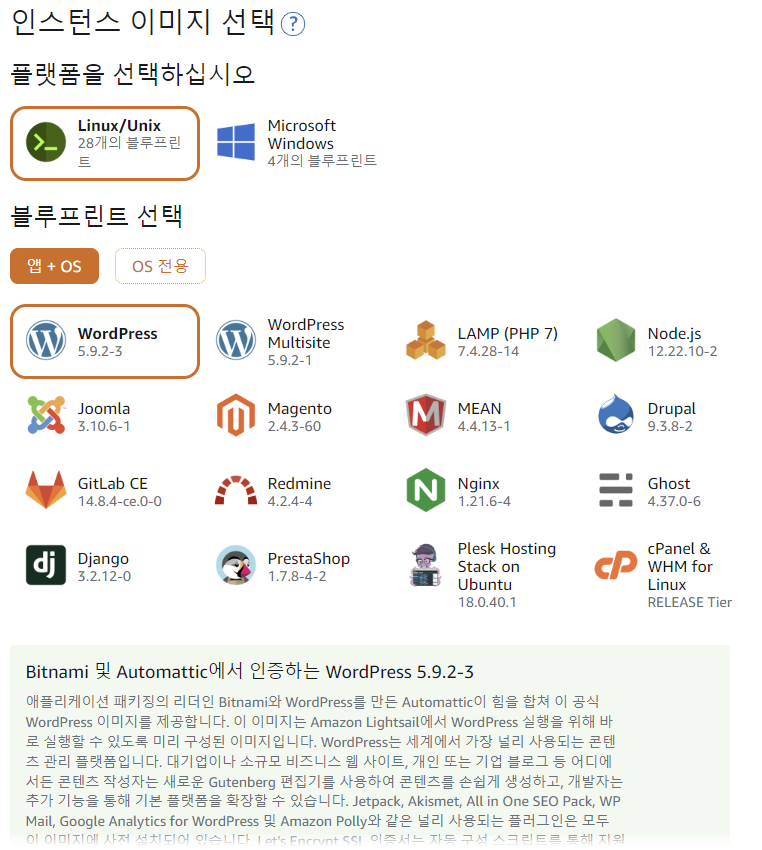The width and height of the screenshot is (762, 850).
Task: Click the Drupal label
Action: 671,409
